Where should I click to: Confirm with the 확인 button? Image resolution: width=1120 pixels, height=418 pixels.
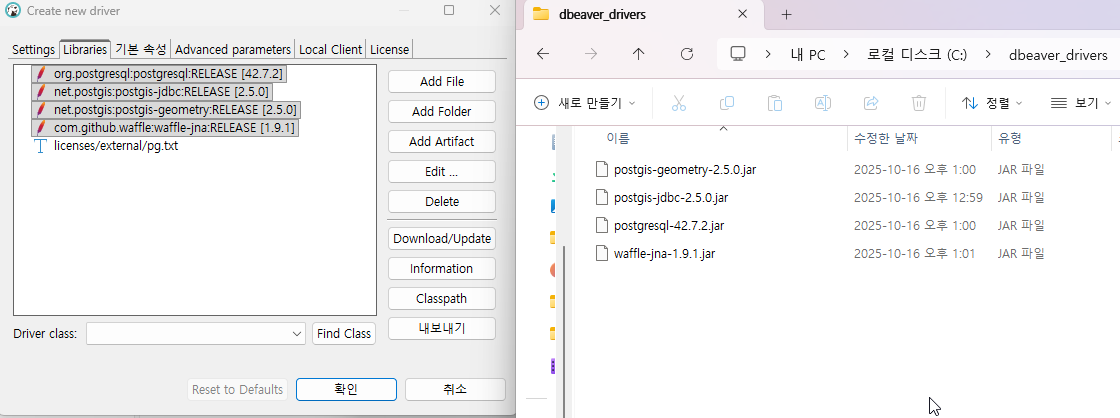point(346,389)
